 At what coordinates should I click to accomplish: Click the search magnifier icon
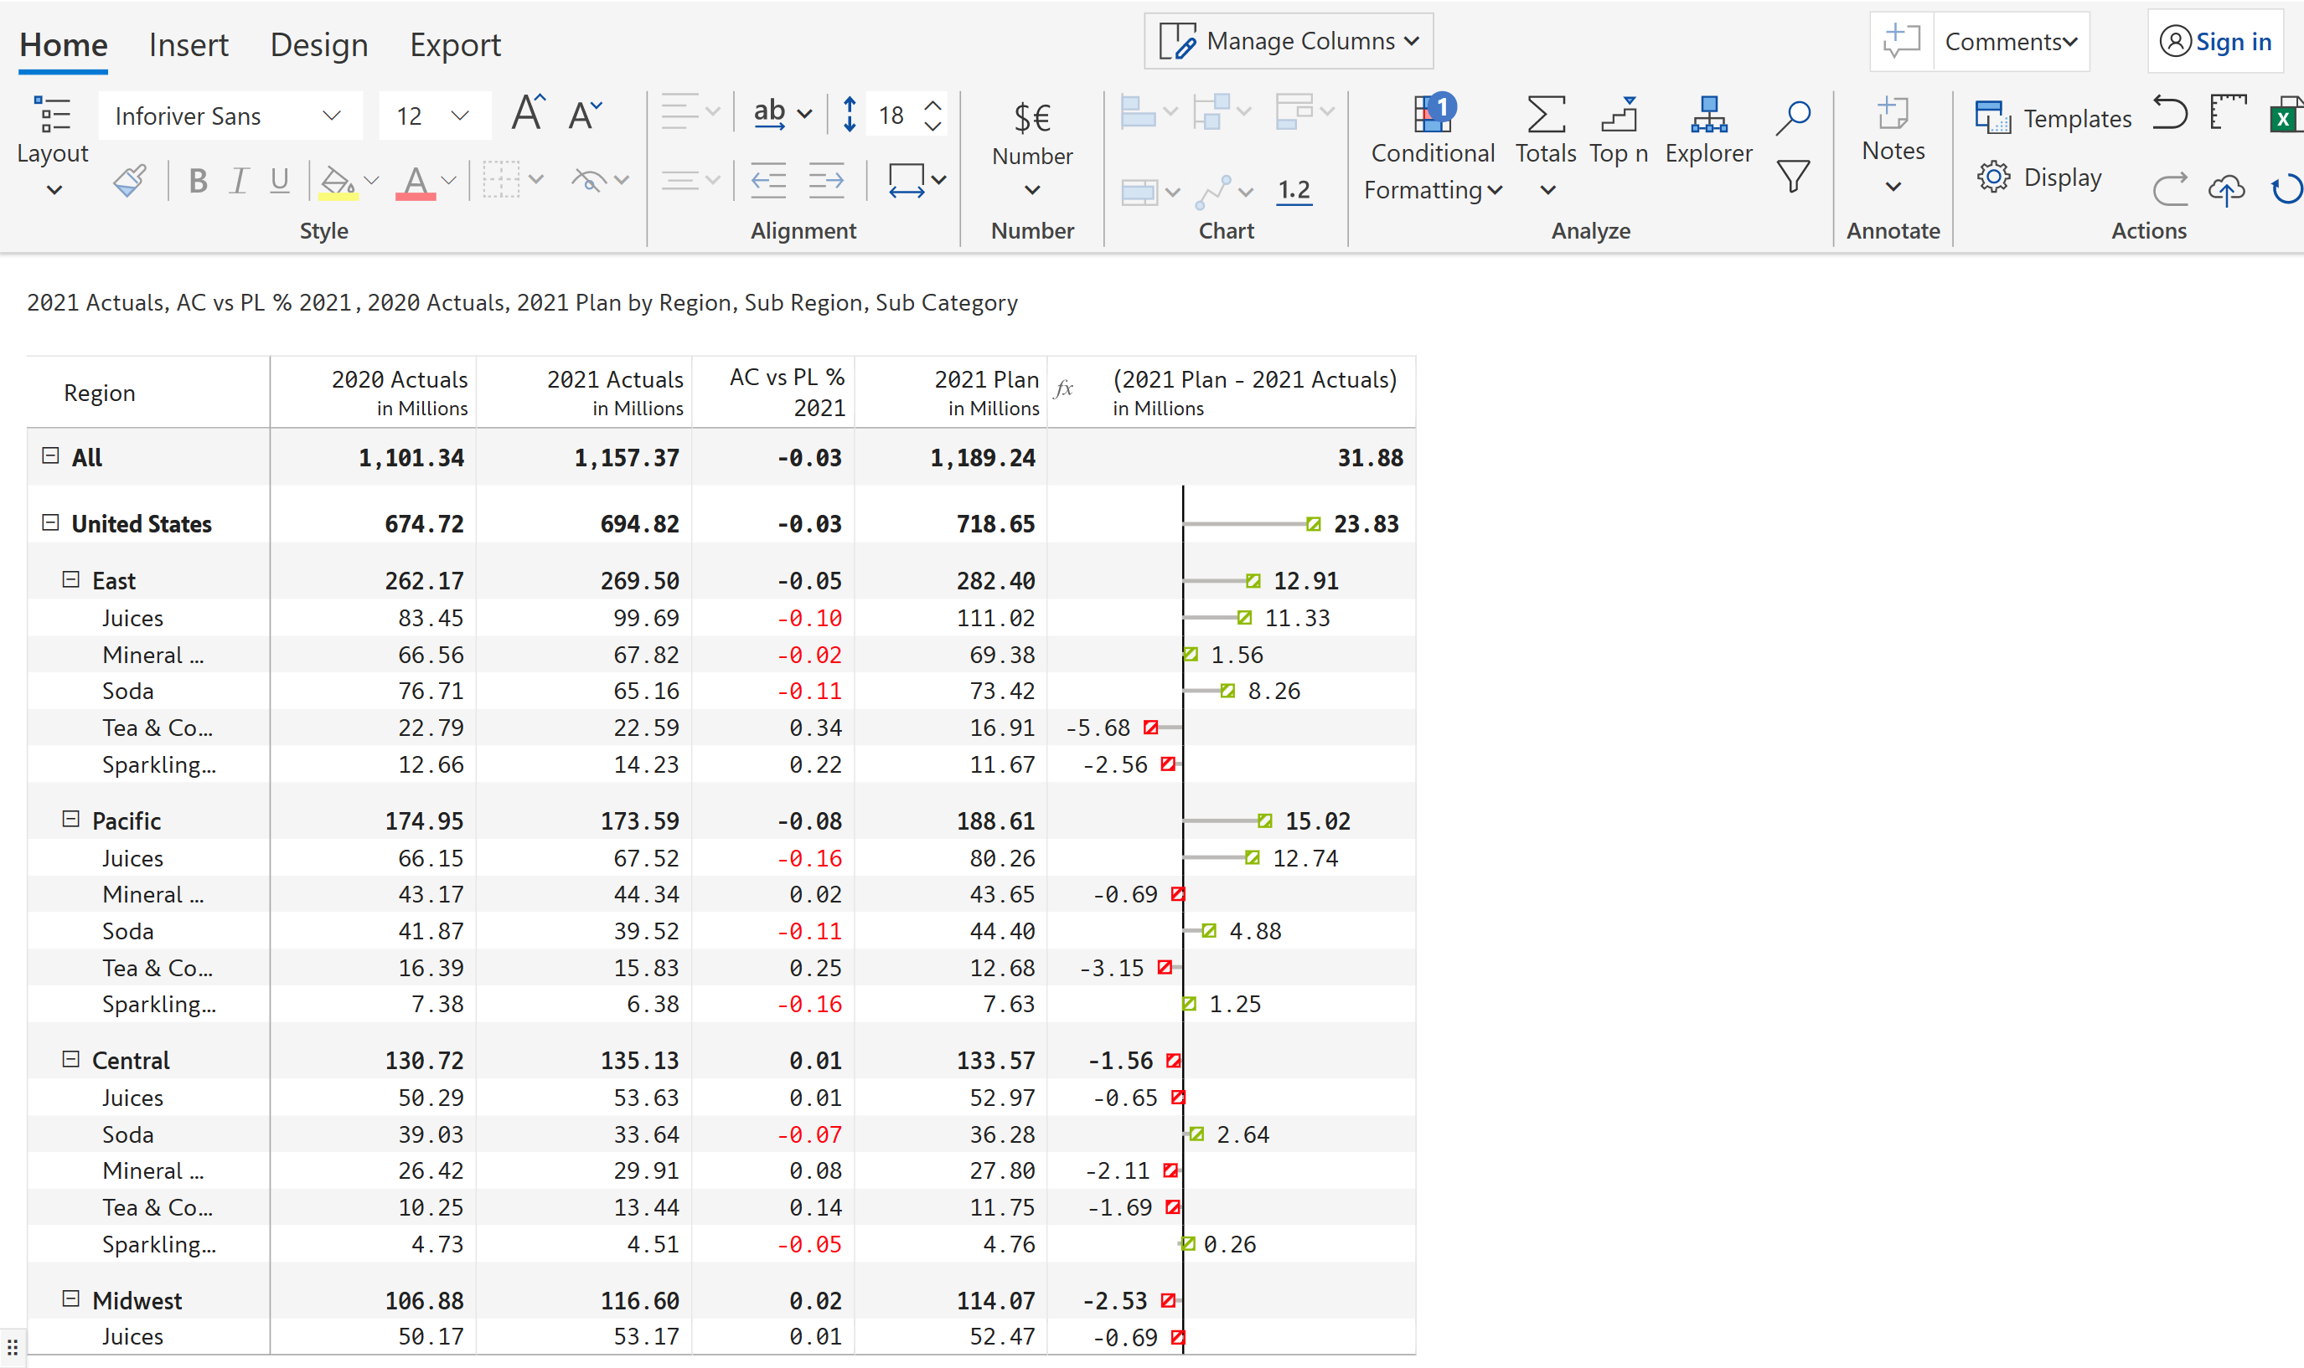click(x=1793, y=117)
